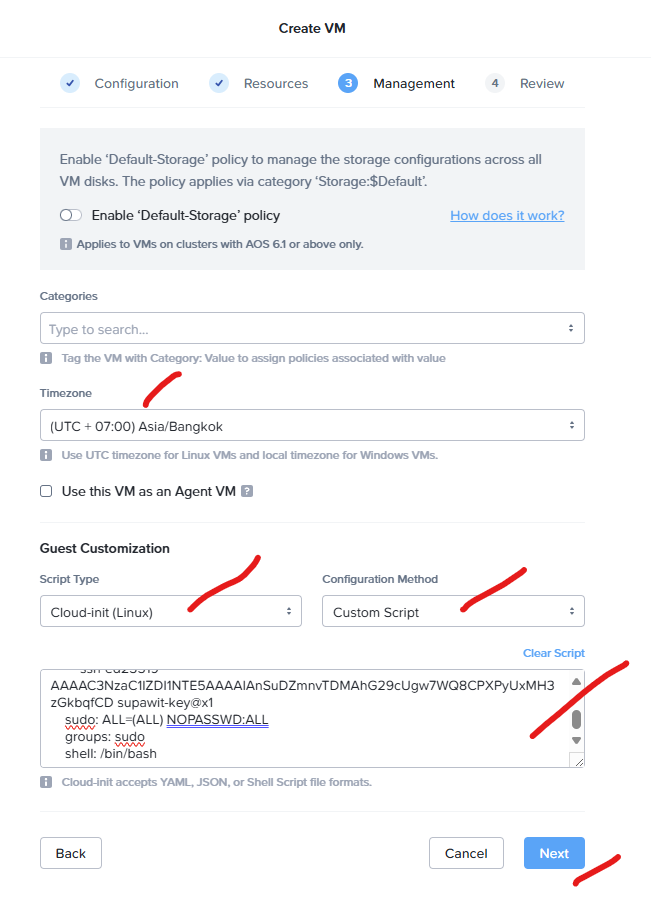Viewport: 651px width, 924px height.
Task: Click info icon beside Cloud-init formats note
Action: tap(46, 782)
